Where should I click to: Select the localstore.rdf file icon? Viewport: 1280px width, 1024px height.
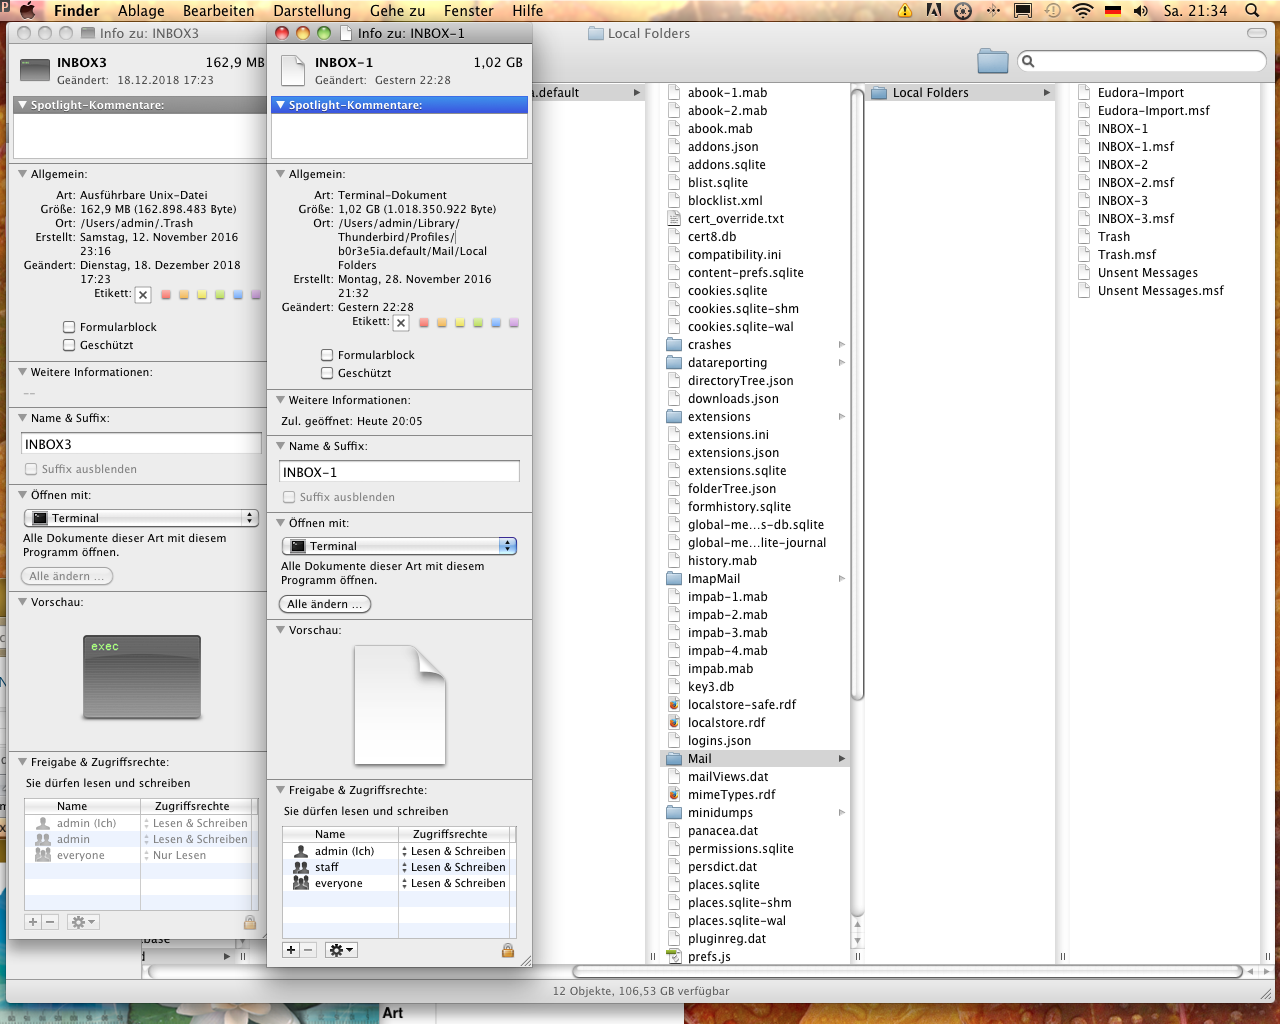[x=674, y=723]
